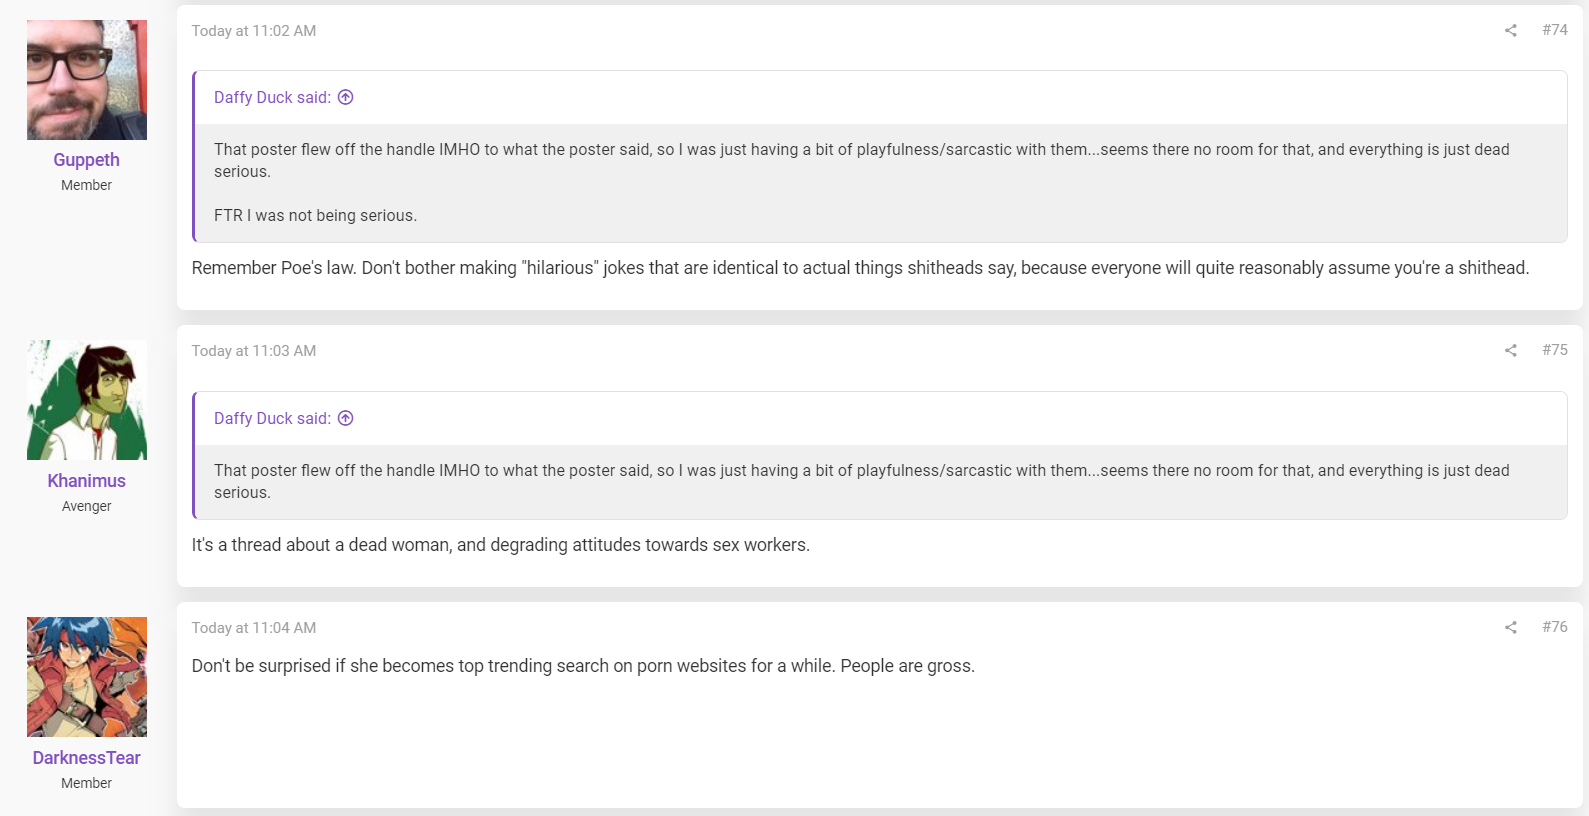Click 'FTR I was not being serious.' quote text
The width and height of the screenshot is (1589, 816).
[x=315, y=215]
